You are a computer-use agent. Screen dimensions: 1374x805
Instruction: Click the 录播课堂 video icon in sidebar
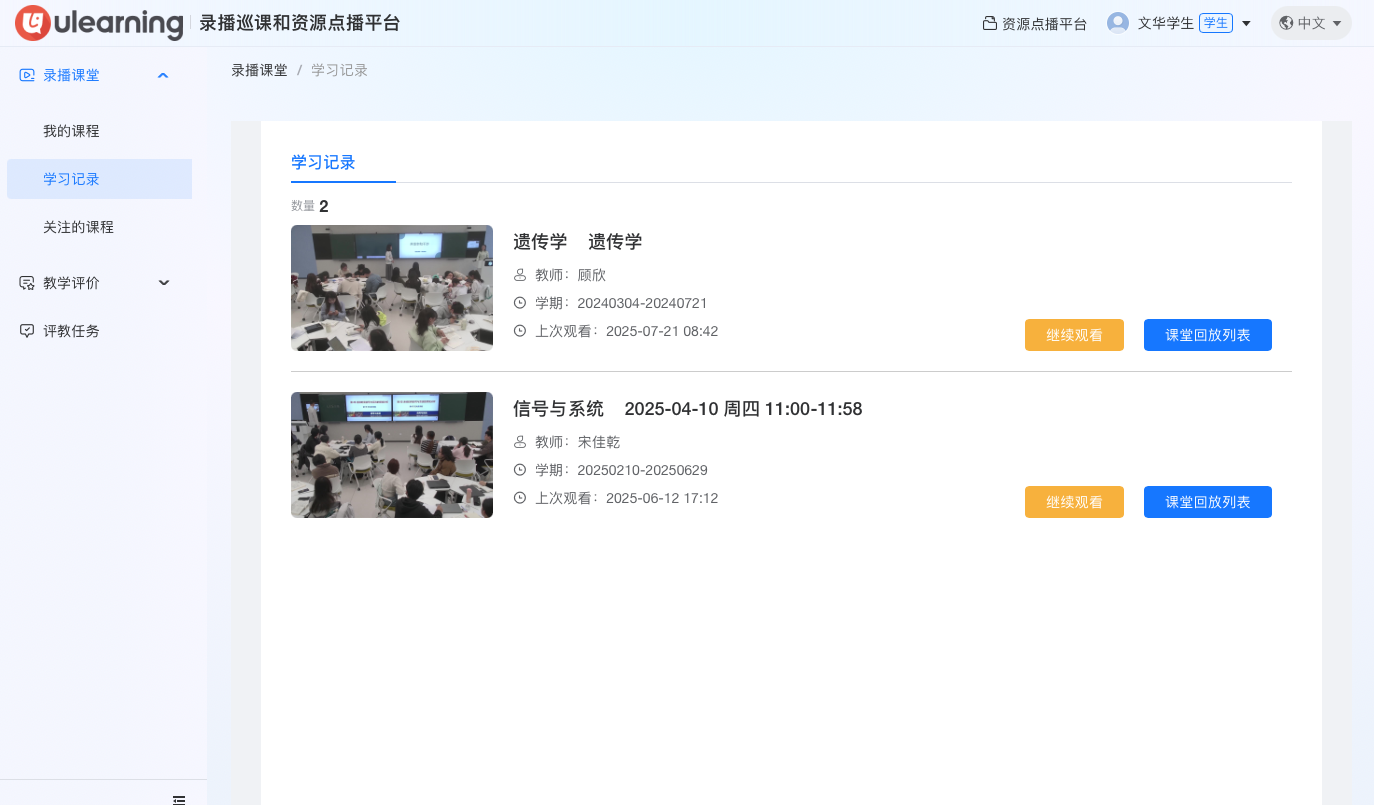click(27, 75)
